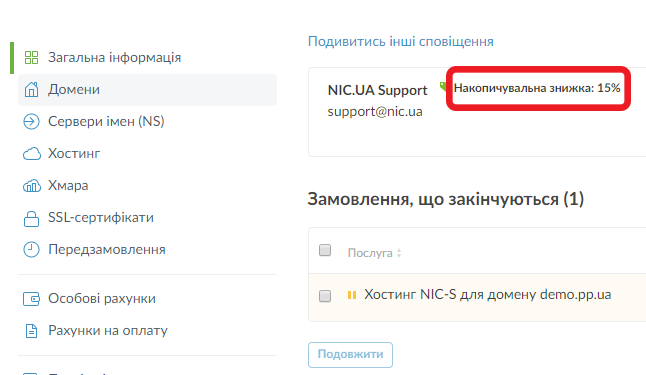The height and width of the screenshot is (375, 646).
Task: Click the clock icon for Передзамовлення
Action: 31,250
